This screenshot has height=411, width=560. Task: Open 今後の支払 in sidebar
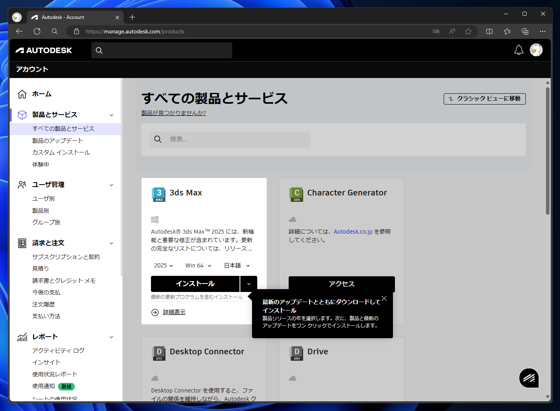[x=46, y=292]
